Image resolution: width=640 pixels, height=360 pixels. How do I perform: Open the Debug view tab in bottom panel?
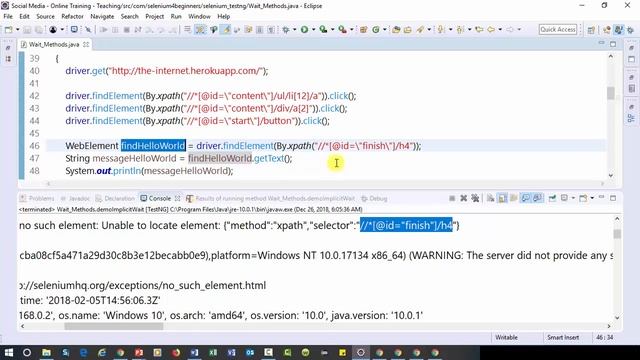(374, 198)
